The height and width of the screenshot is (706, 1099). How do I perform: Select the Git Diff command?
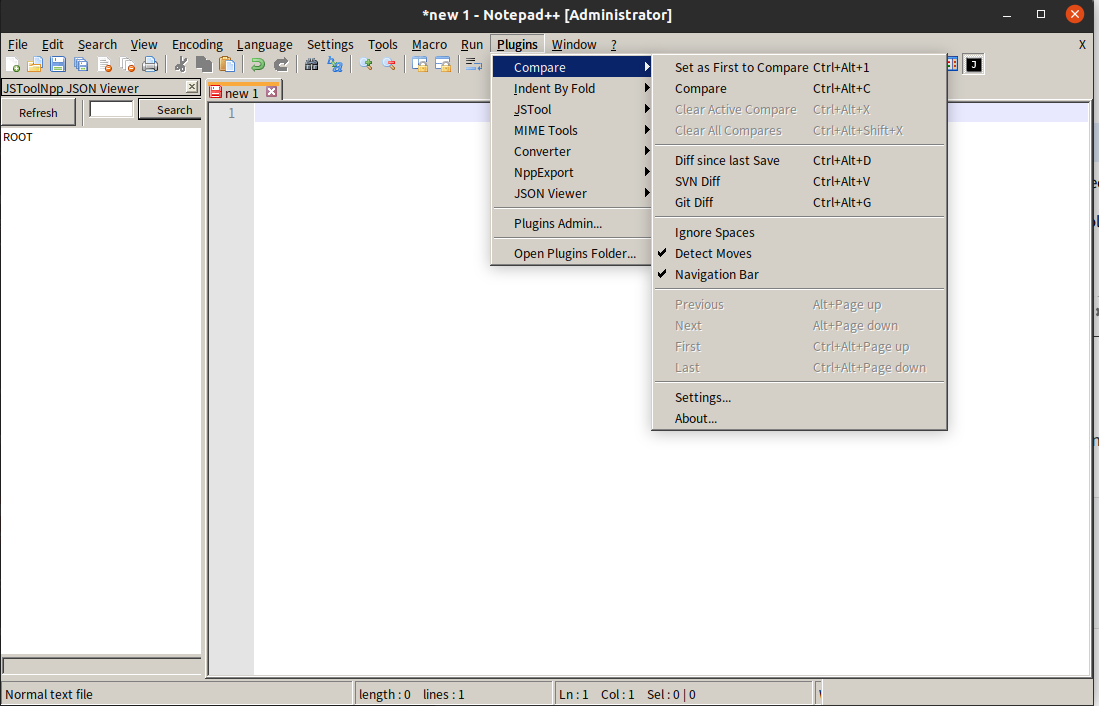799,203
